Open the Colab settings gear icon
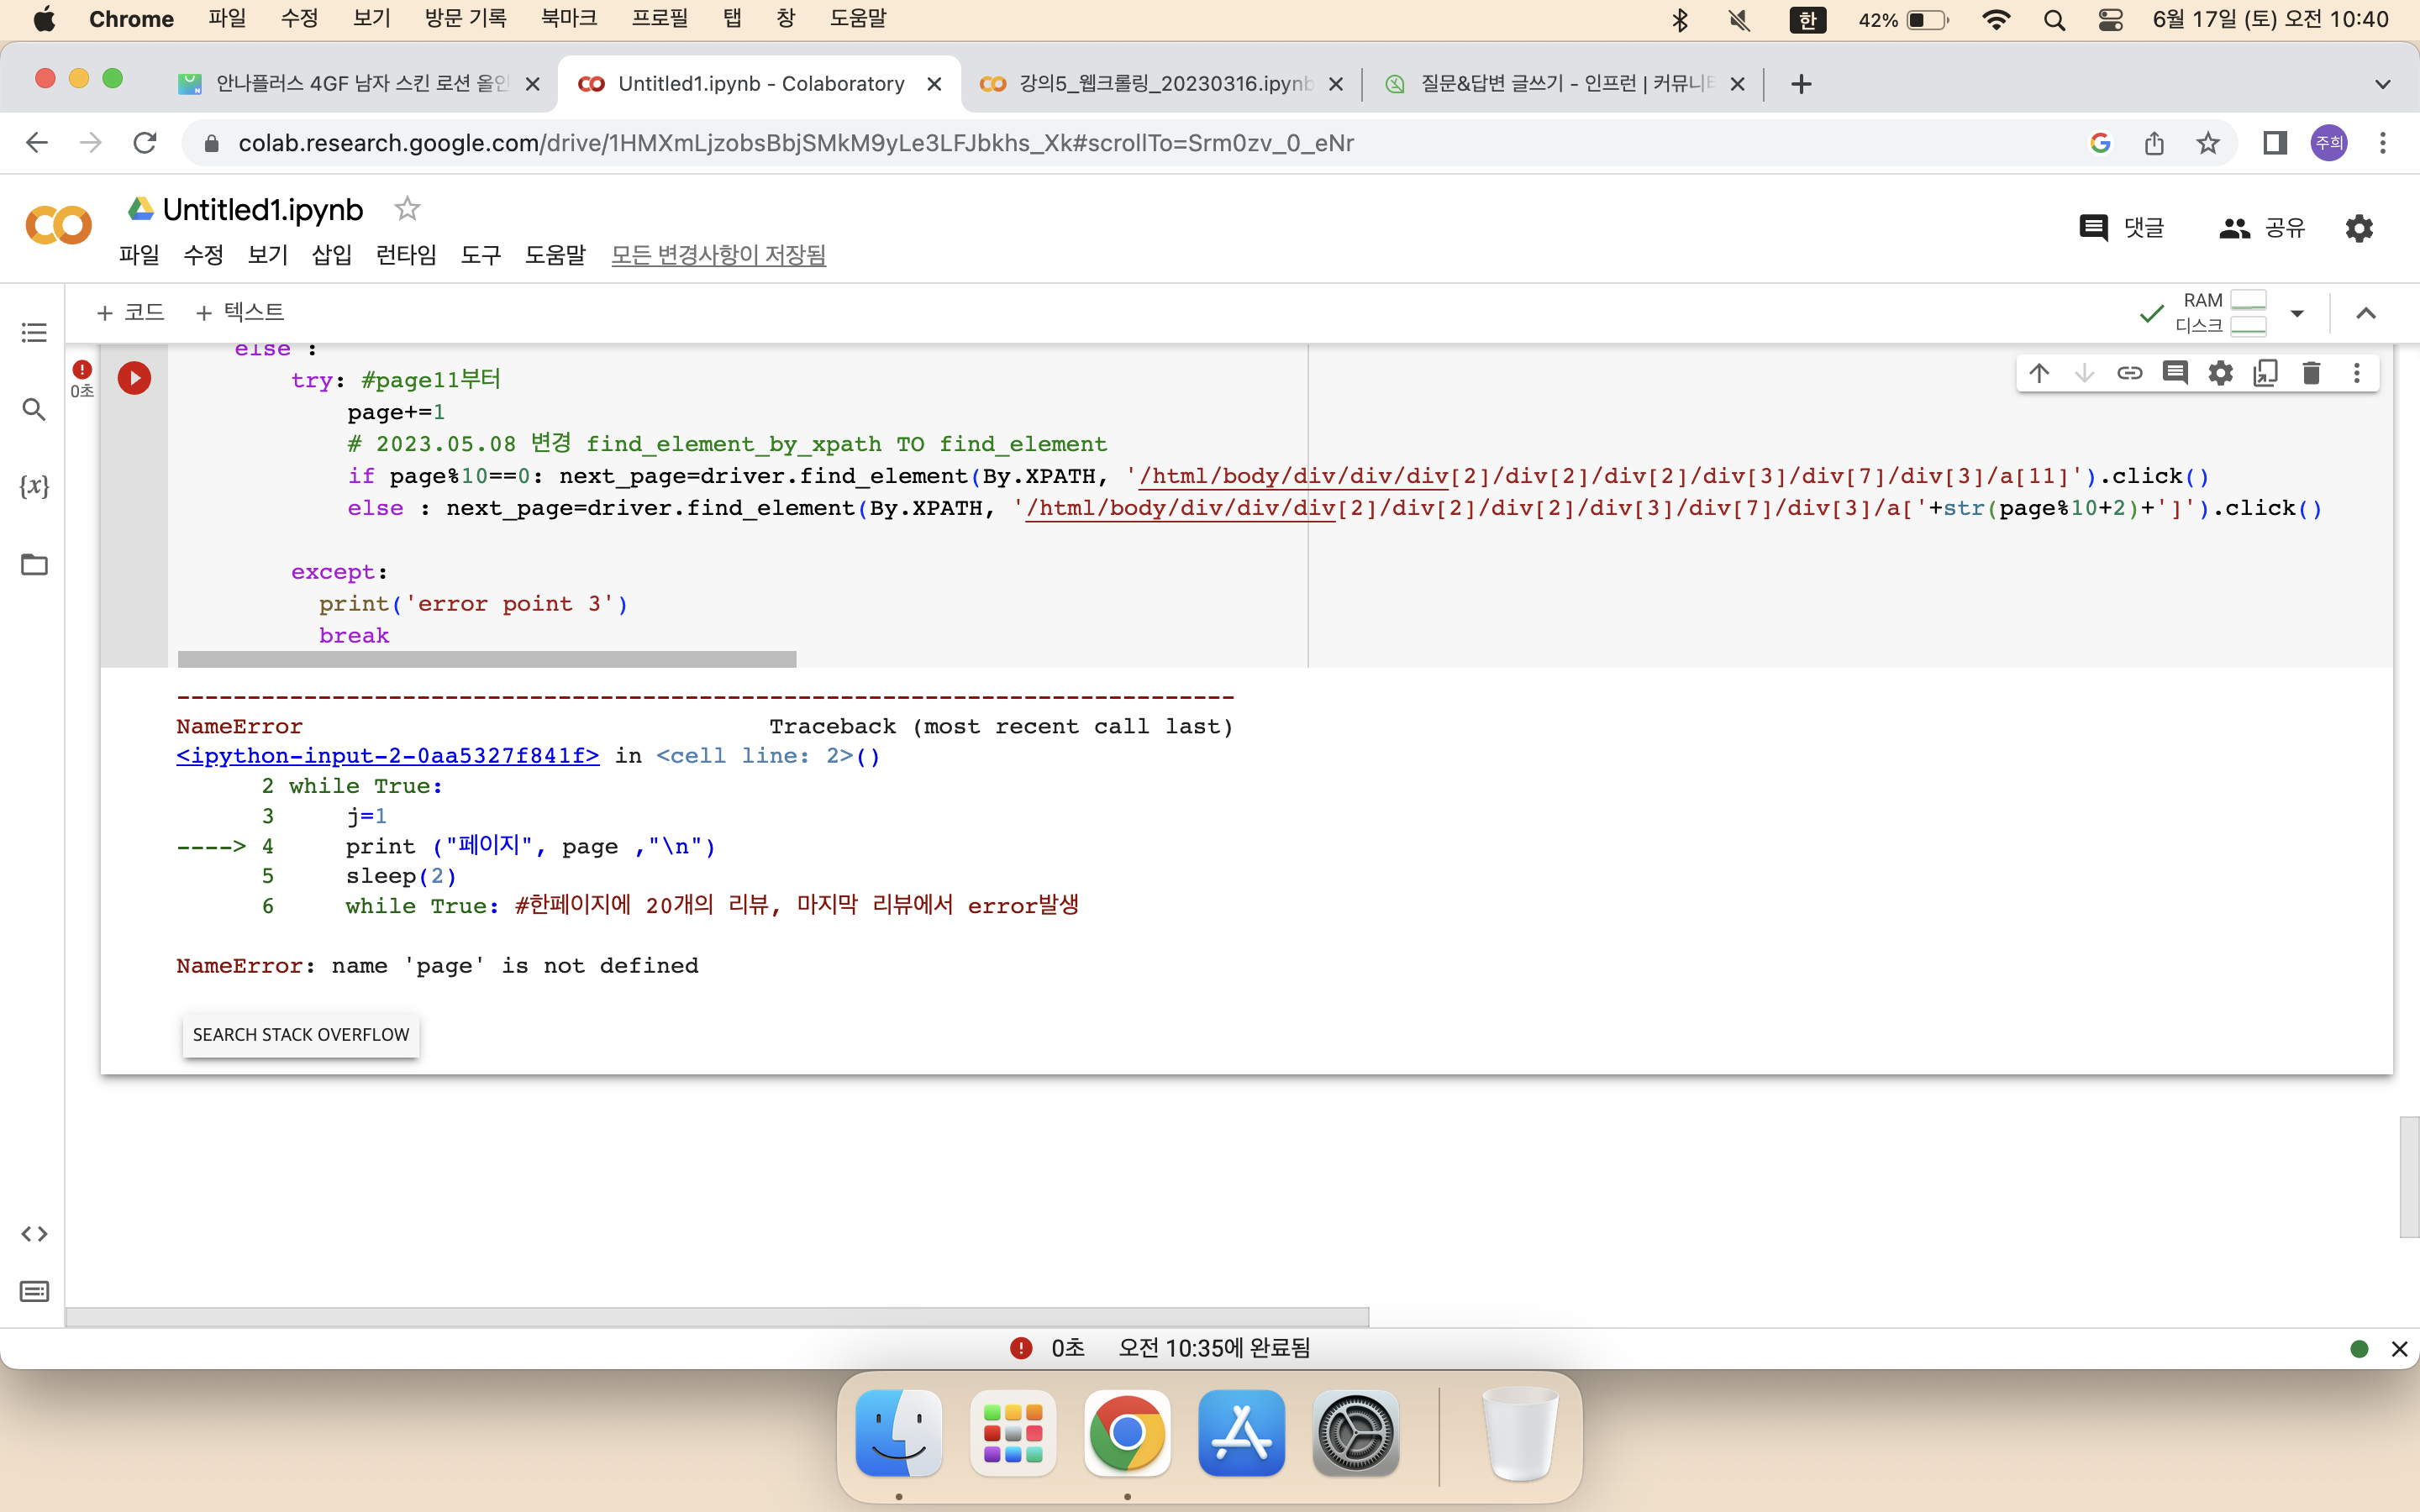 pos(2359,228)
